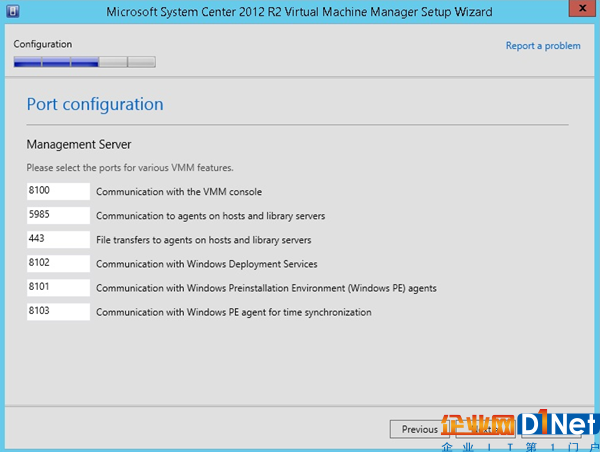Click the Configuration step label
The width and height of the screenshot is (600, 452).
point(43,44)
